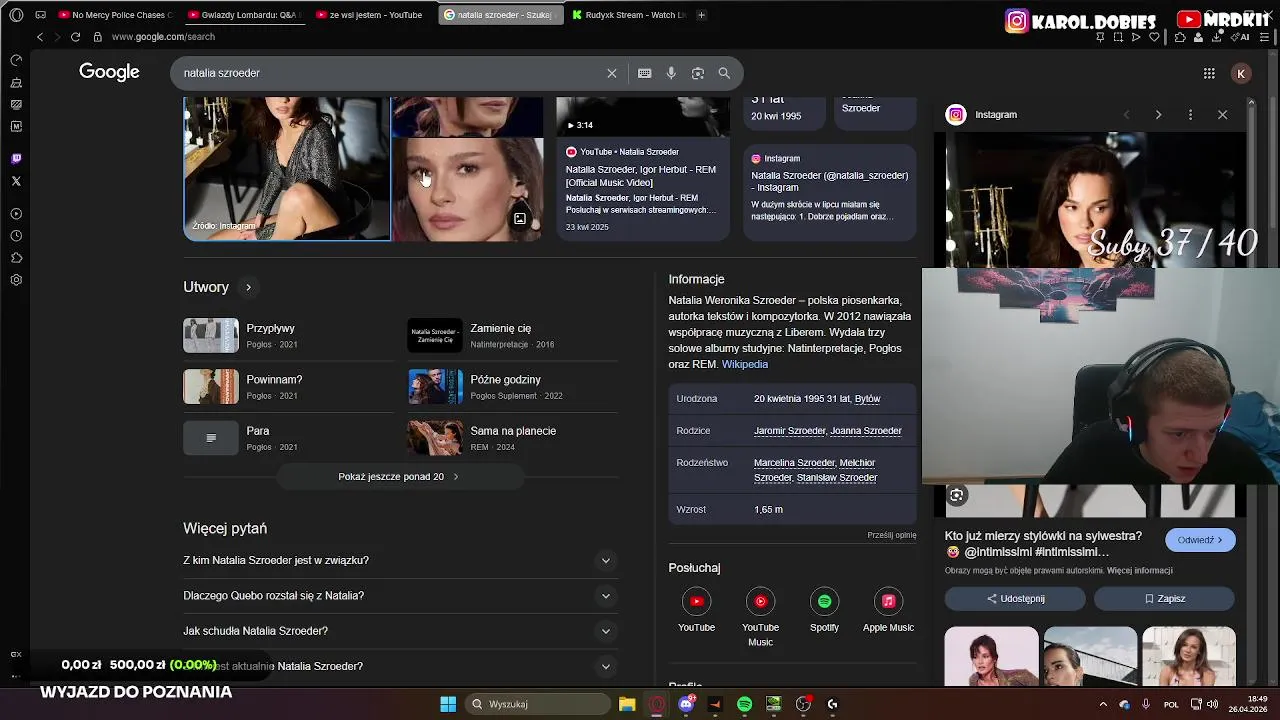
Task: Click the 'Zapisz' save button
Action: [1165, 598]
